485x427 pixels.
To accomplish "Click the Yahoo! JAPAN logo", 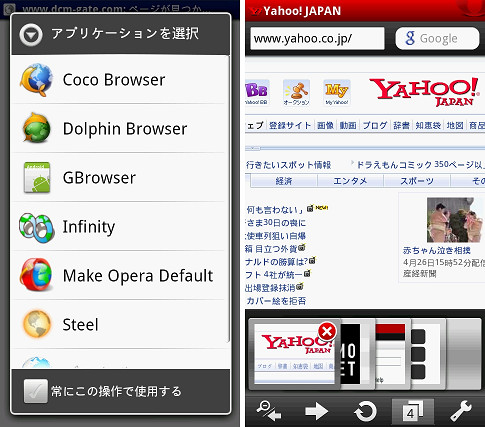I will pos(424,92).
